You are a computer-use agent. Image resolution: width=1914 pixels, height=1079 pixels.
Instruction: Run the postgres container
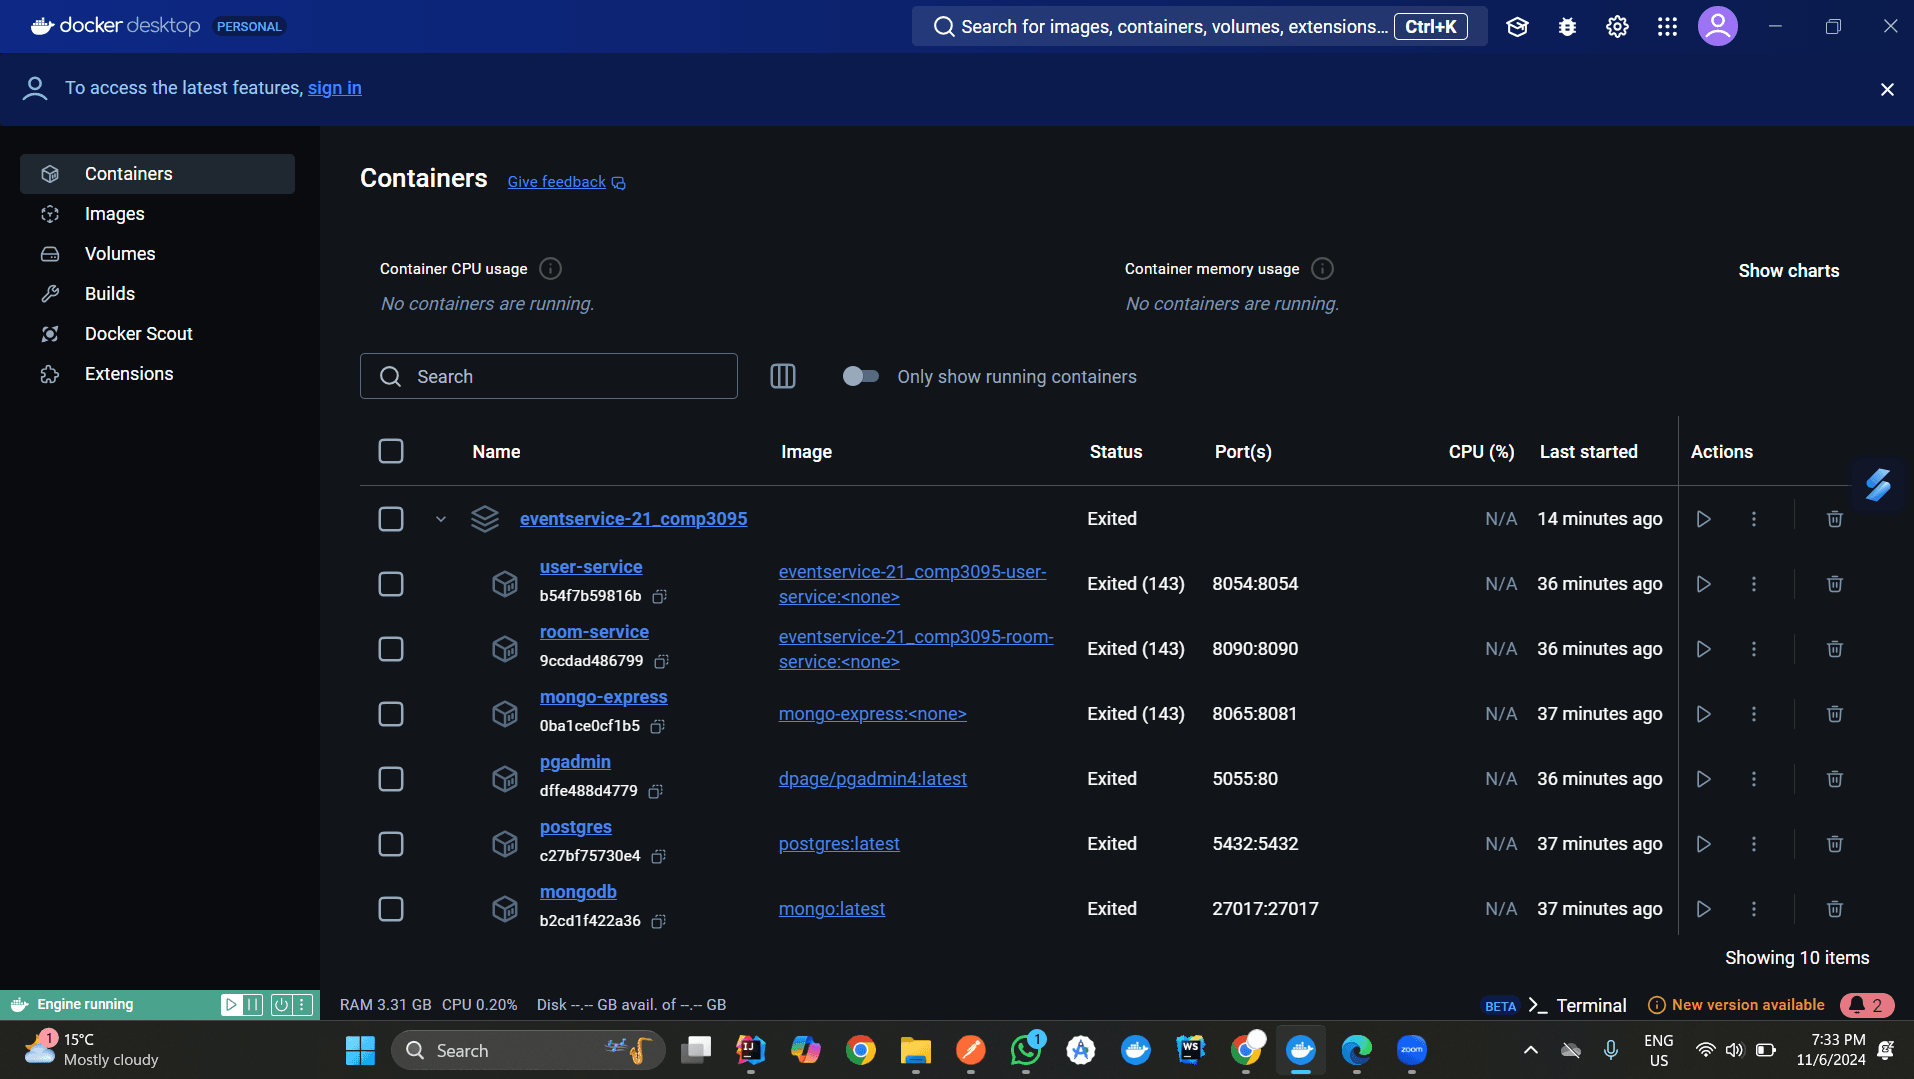(x=1704, y=843)
